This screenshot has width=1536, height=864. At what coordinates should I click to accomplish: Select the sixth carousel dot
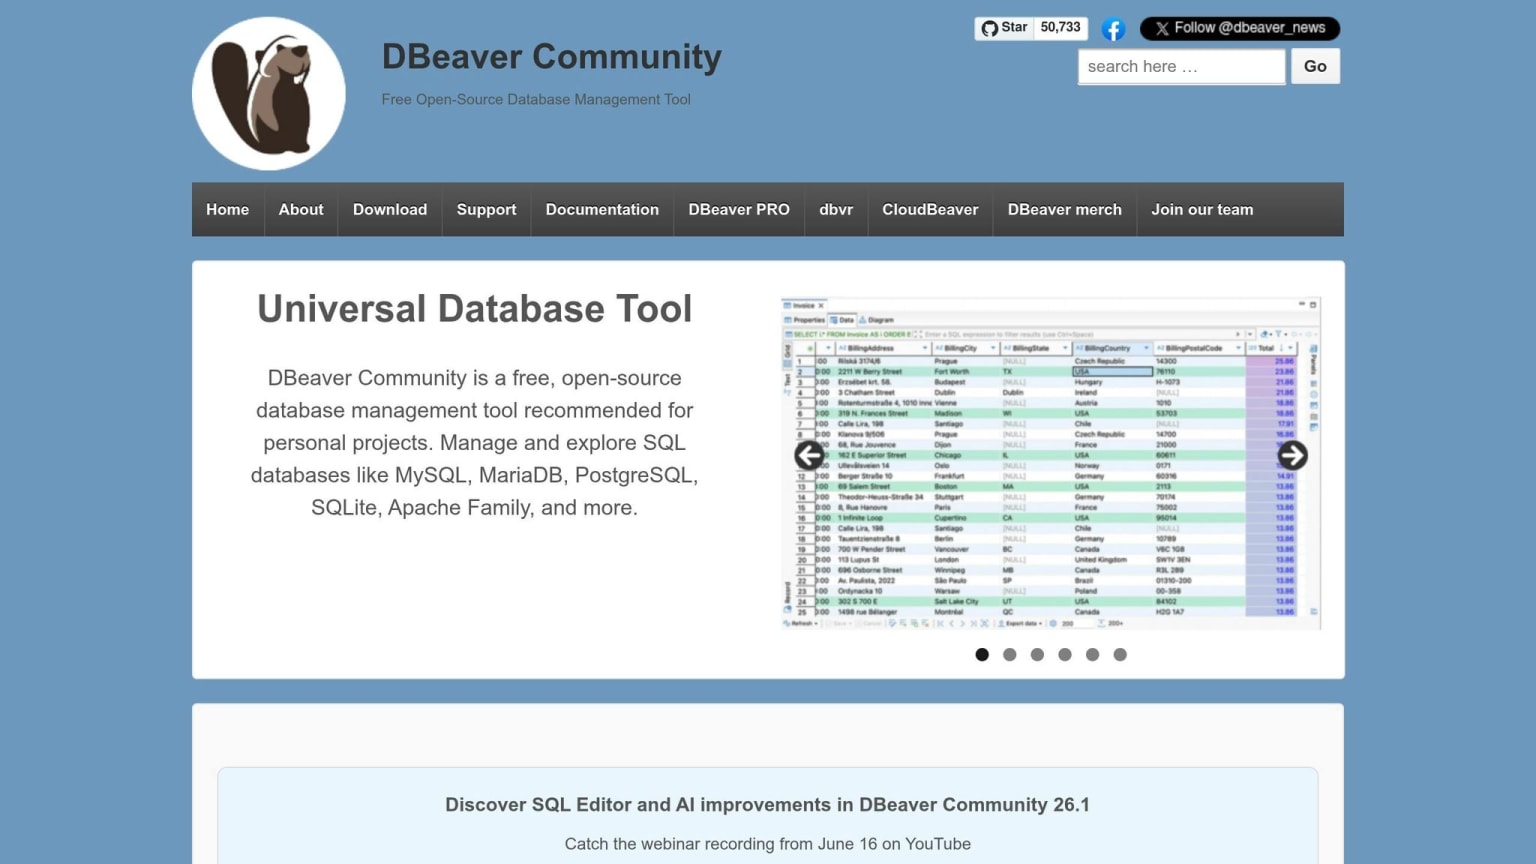(1120, 654)
